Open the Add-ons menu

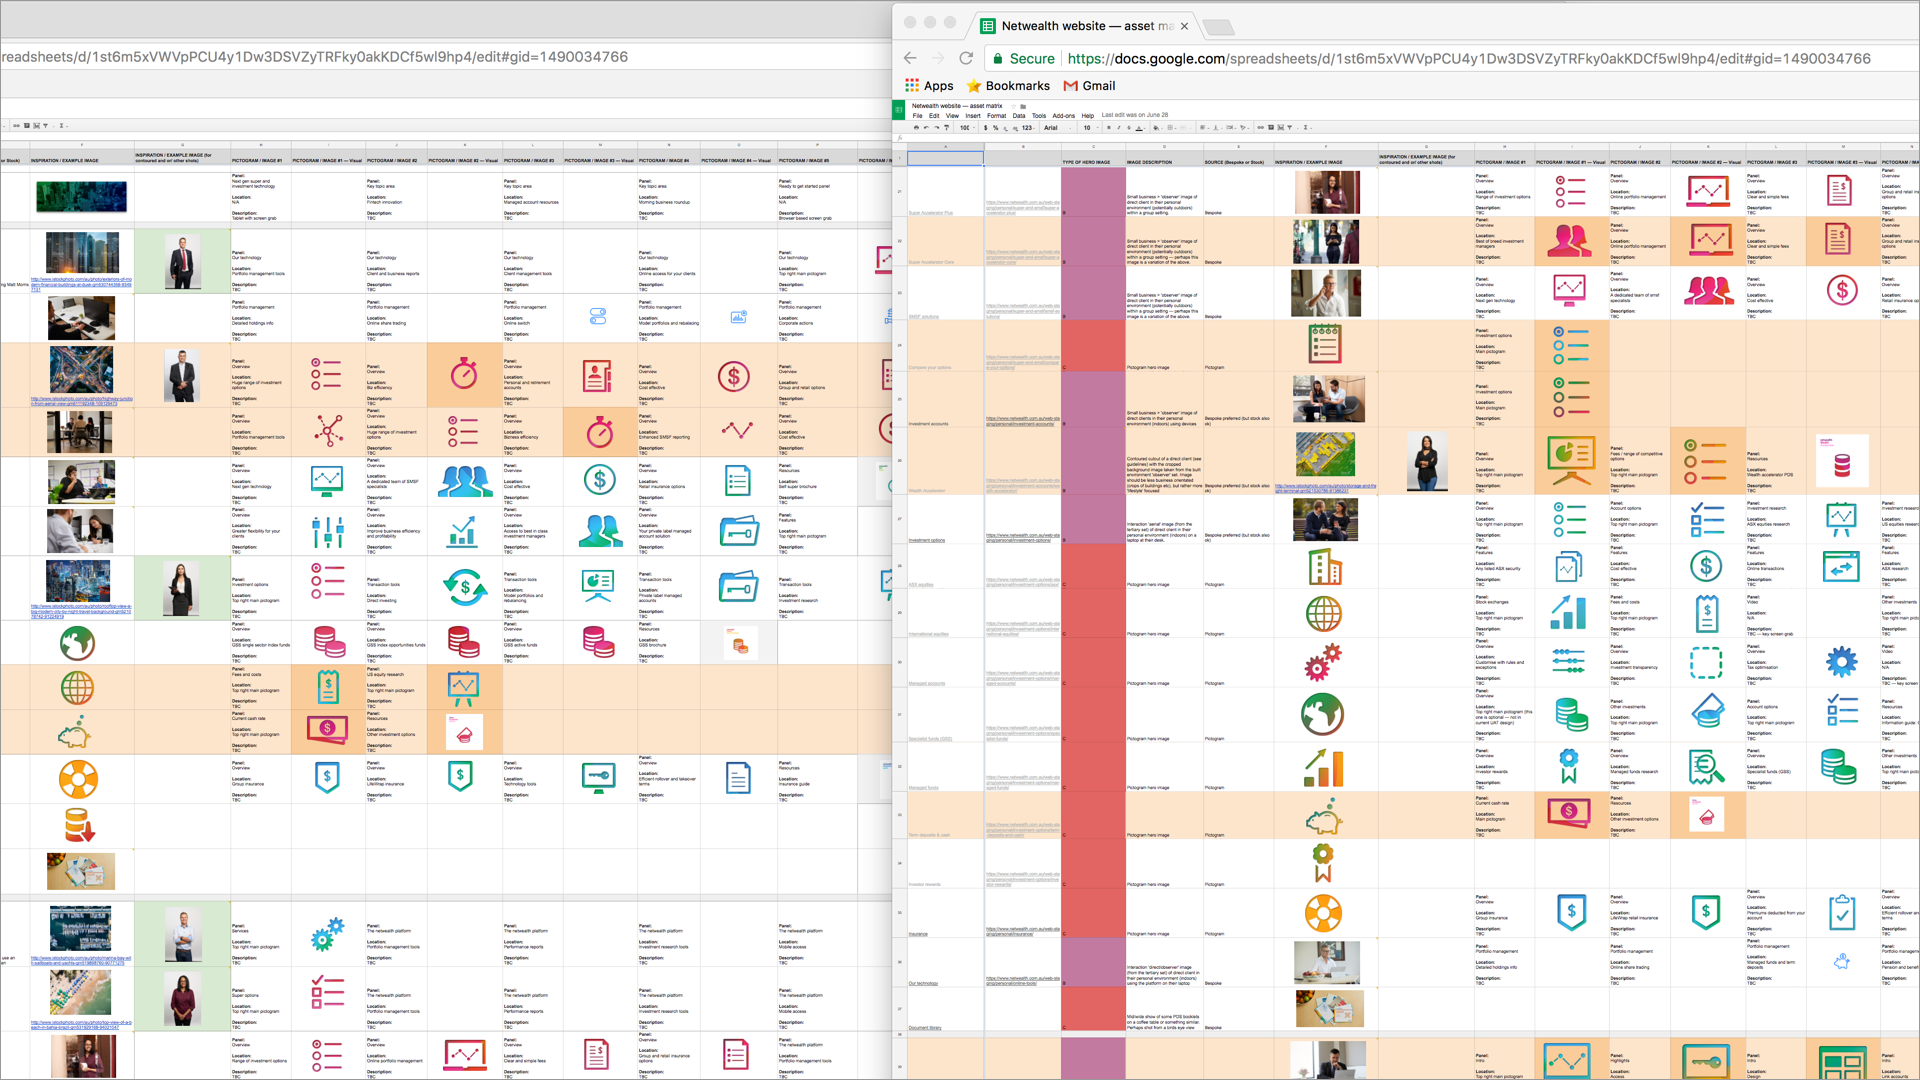[1063, 116]
